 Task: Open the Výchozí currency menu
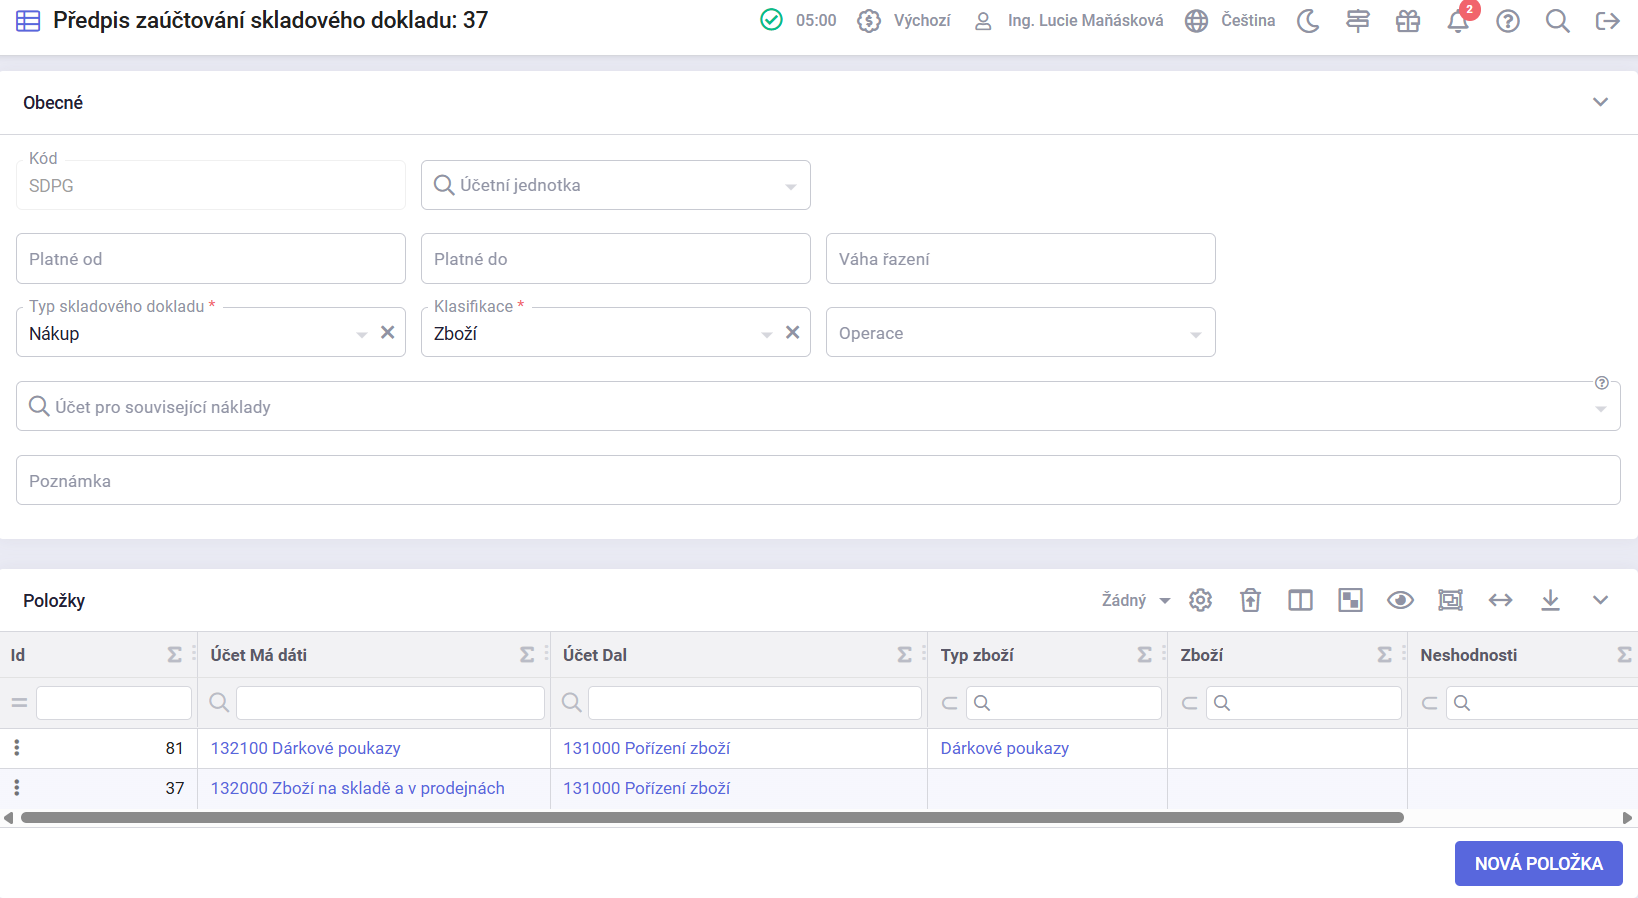[904, 21]
